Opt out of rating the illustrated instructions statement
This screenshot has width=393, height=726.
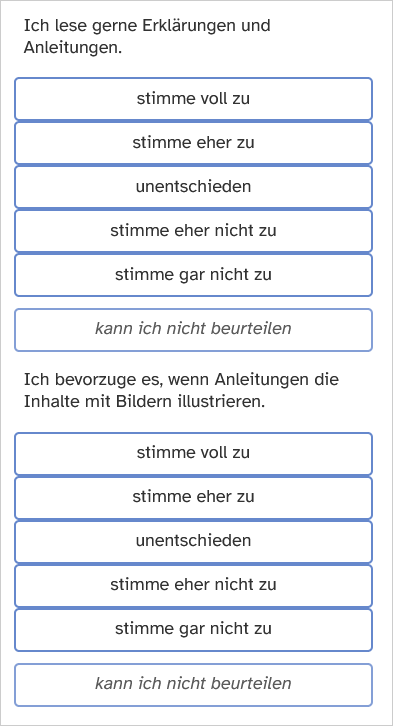(193, 685)
